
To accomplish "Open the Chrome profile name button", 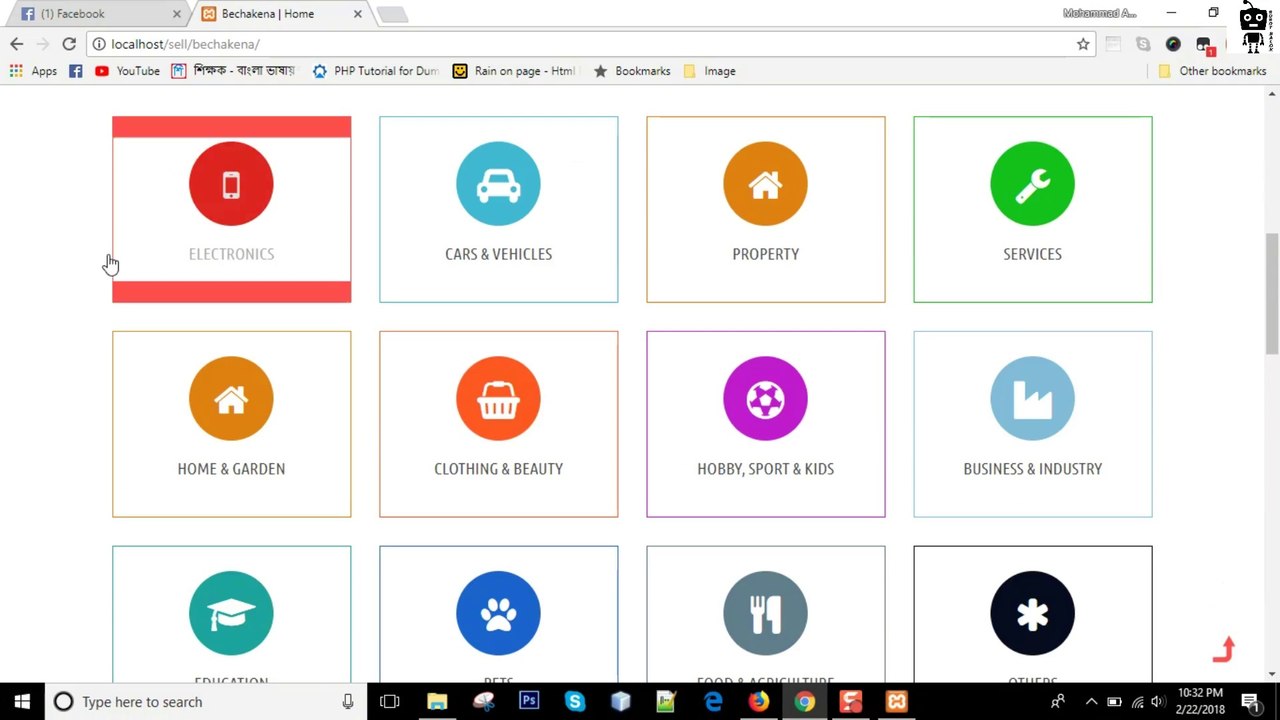I will click(1100, 13).
